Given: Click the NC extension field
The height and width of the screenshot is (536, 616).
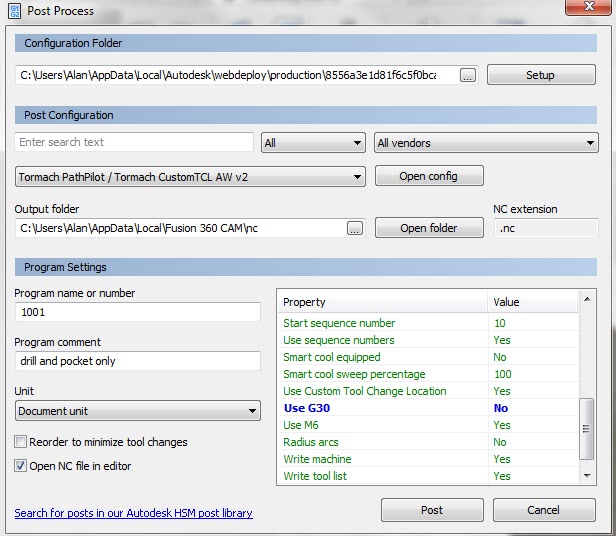Looking at the screenshot, I should (546, 228).
